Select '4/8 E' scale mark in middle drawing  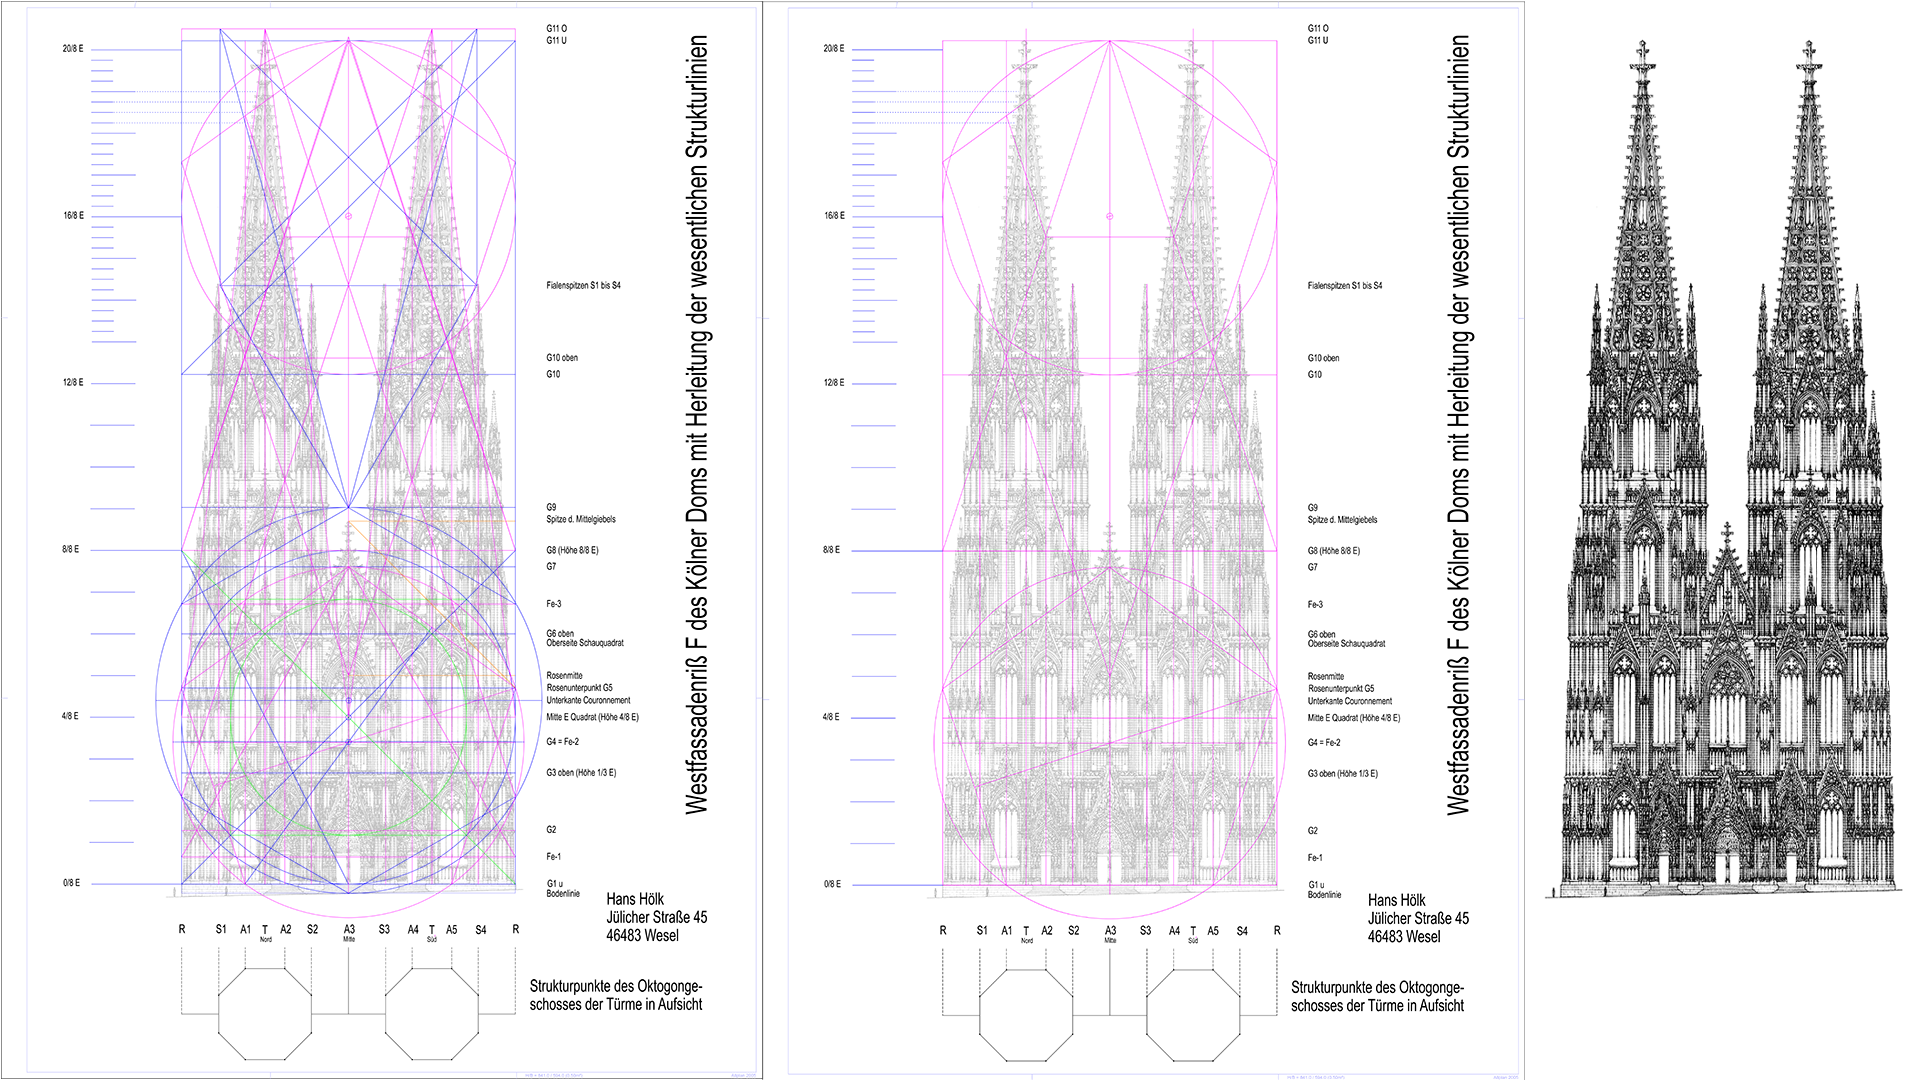(832, 718)
